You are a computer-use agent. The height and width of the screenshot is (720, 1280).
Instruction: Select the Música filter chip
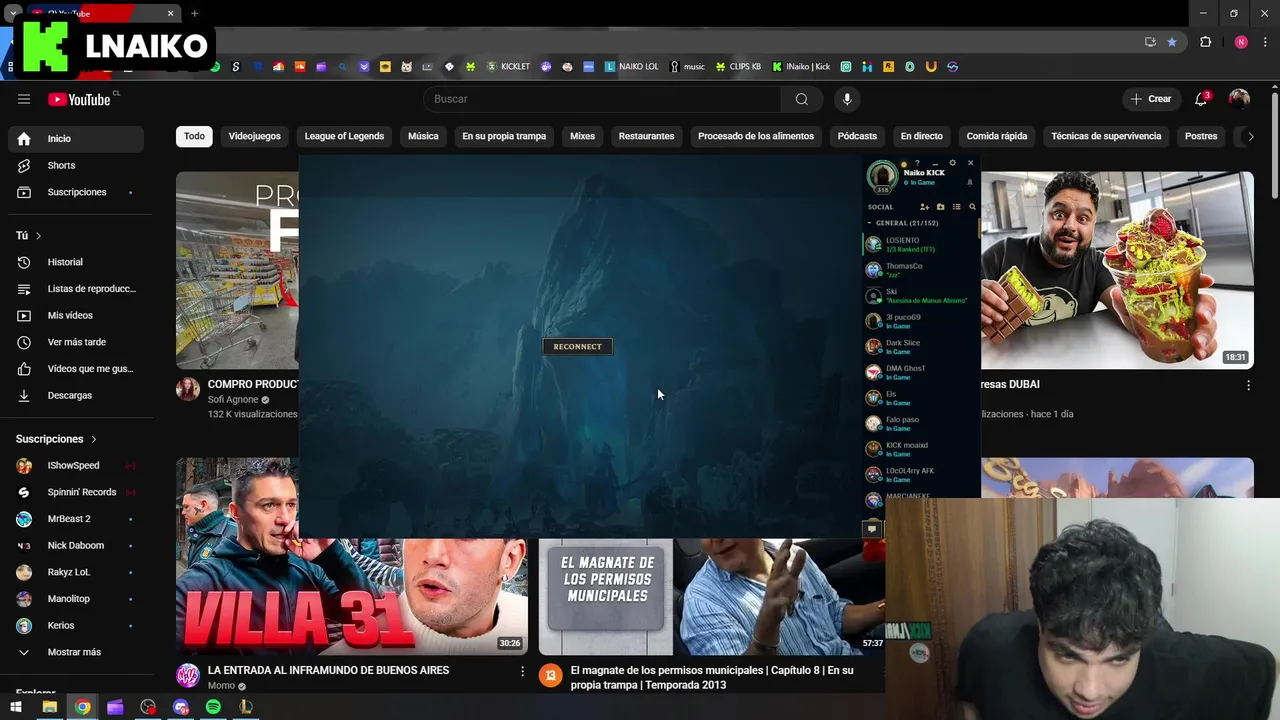tap(423, 136)
